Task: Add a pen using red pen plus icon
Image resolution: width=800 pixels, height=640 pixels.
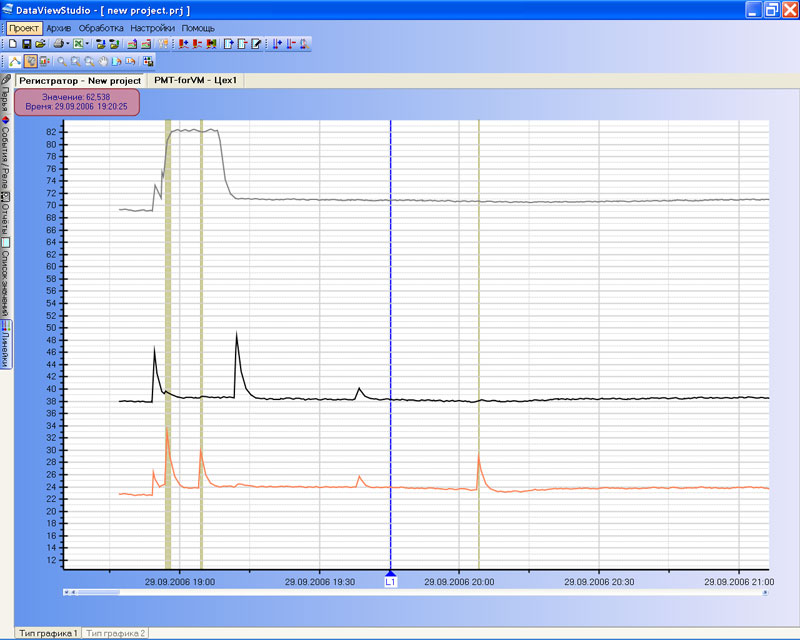Action: pos(184,44)
